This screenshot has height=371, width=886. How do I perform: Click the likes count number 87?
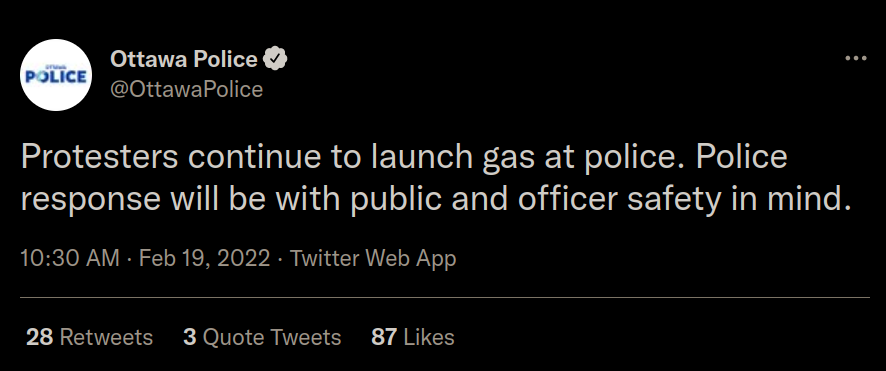tap(384, 337)
